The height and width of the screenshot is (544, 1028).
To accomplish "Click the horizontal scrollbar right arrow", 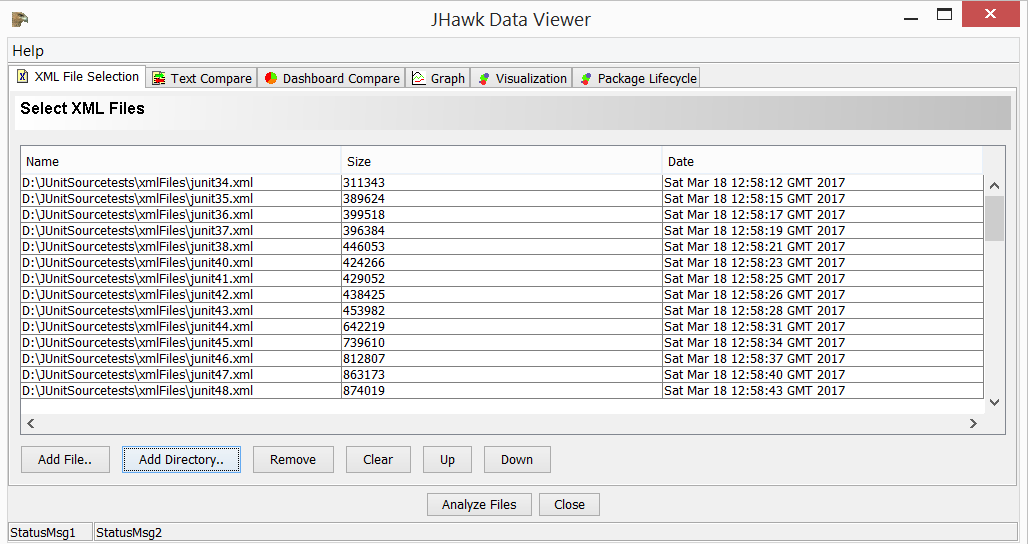I will 974,423.
